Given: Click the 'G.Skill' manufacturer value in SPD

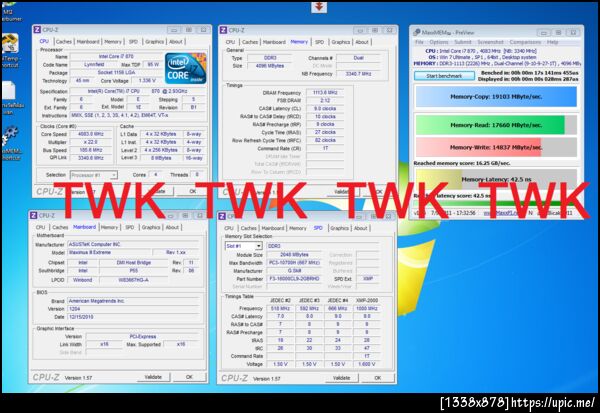Looking at the screenshot, I should 294,271.
